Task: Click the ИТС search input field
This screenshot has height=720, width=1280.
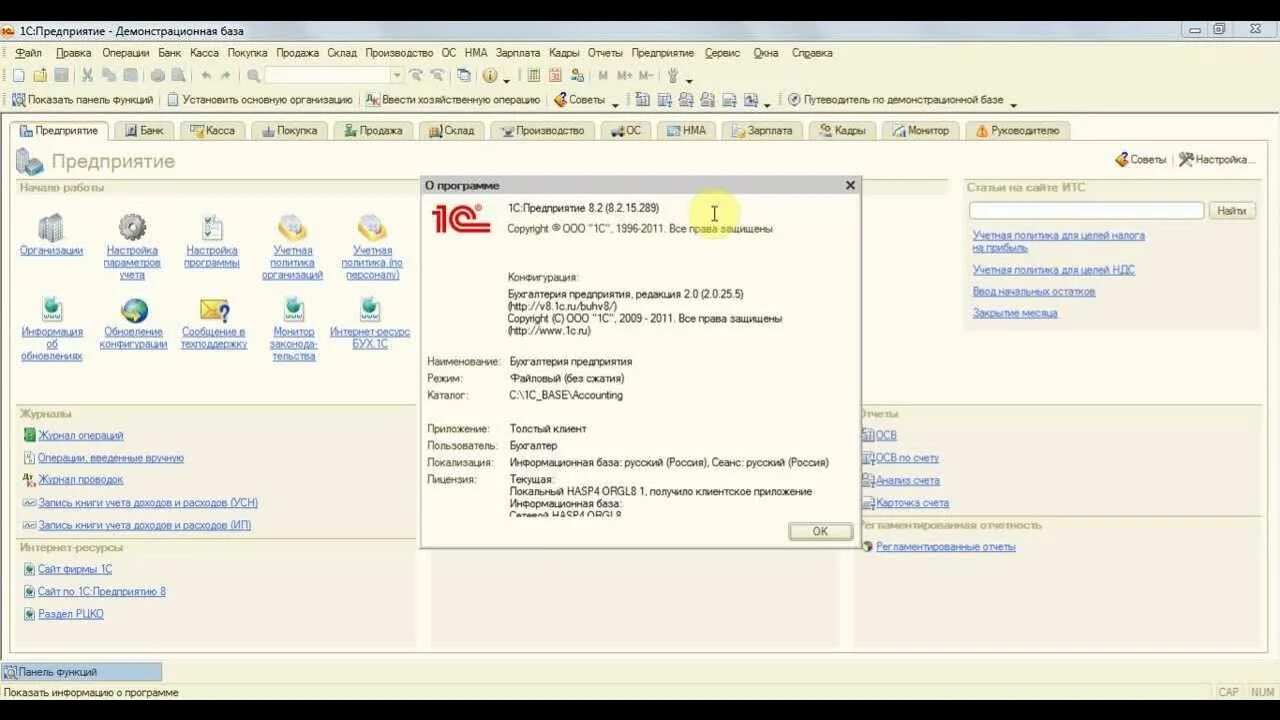Action: click(1086, 211)
